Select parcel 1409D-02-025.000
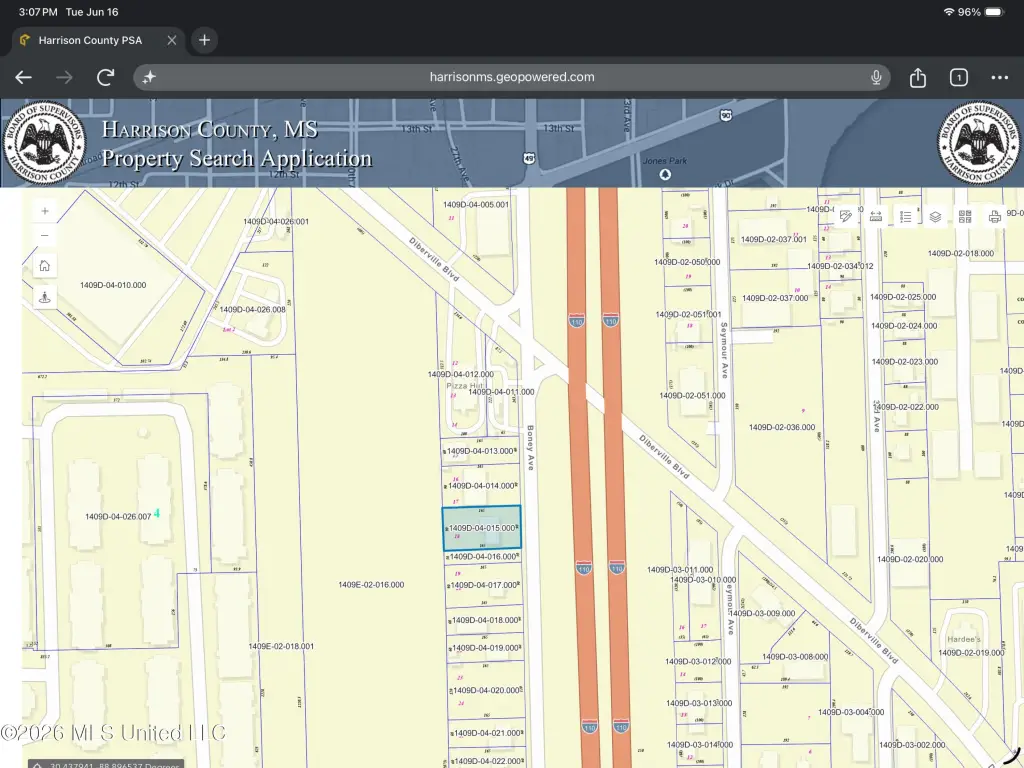 [903, 297]
